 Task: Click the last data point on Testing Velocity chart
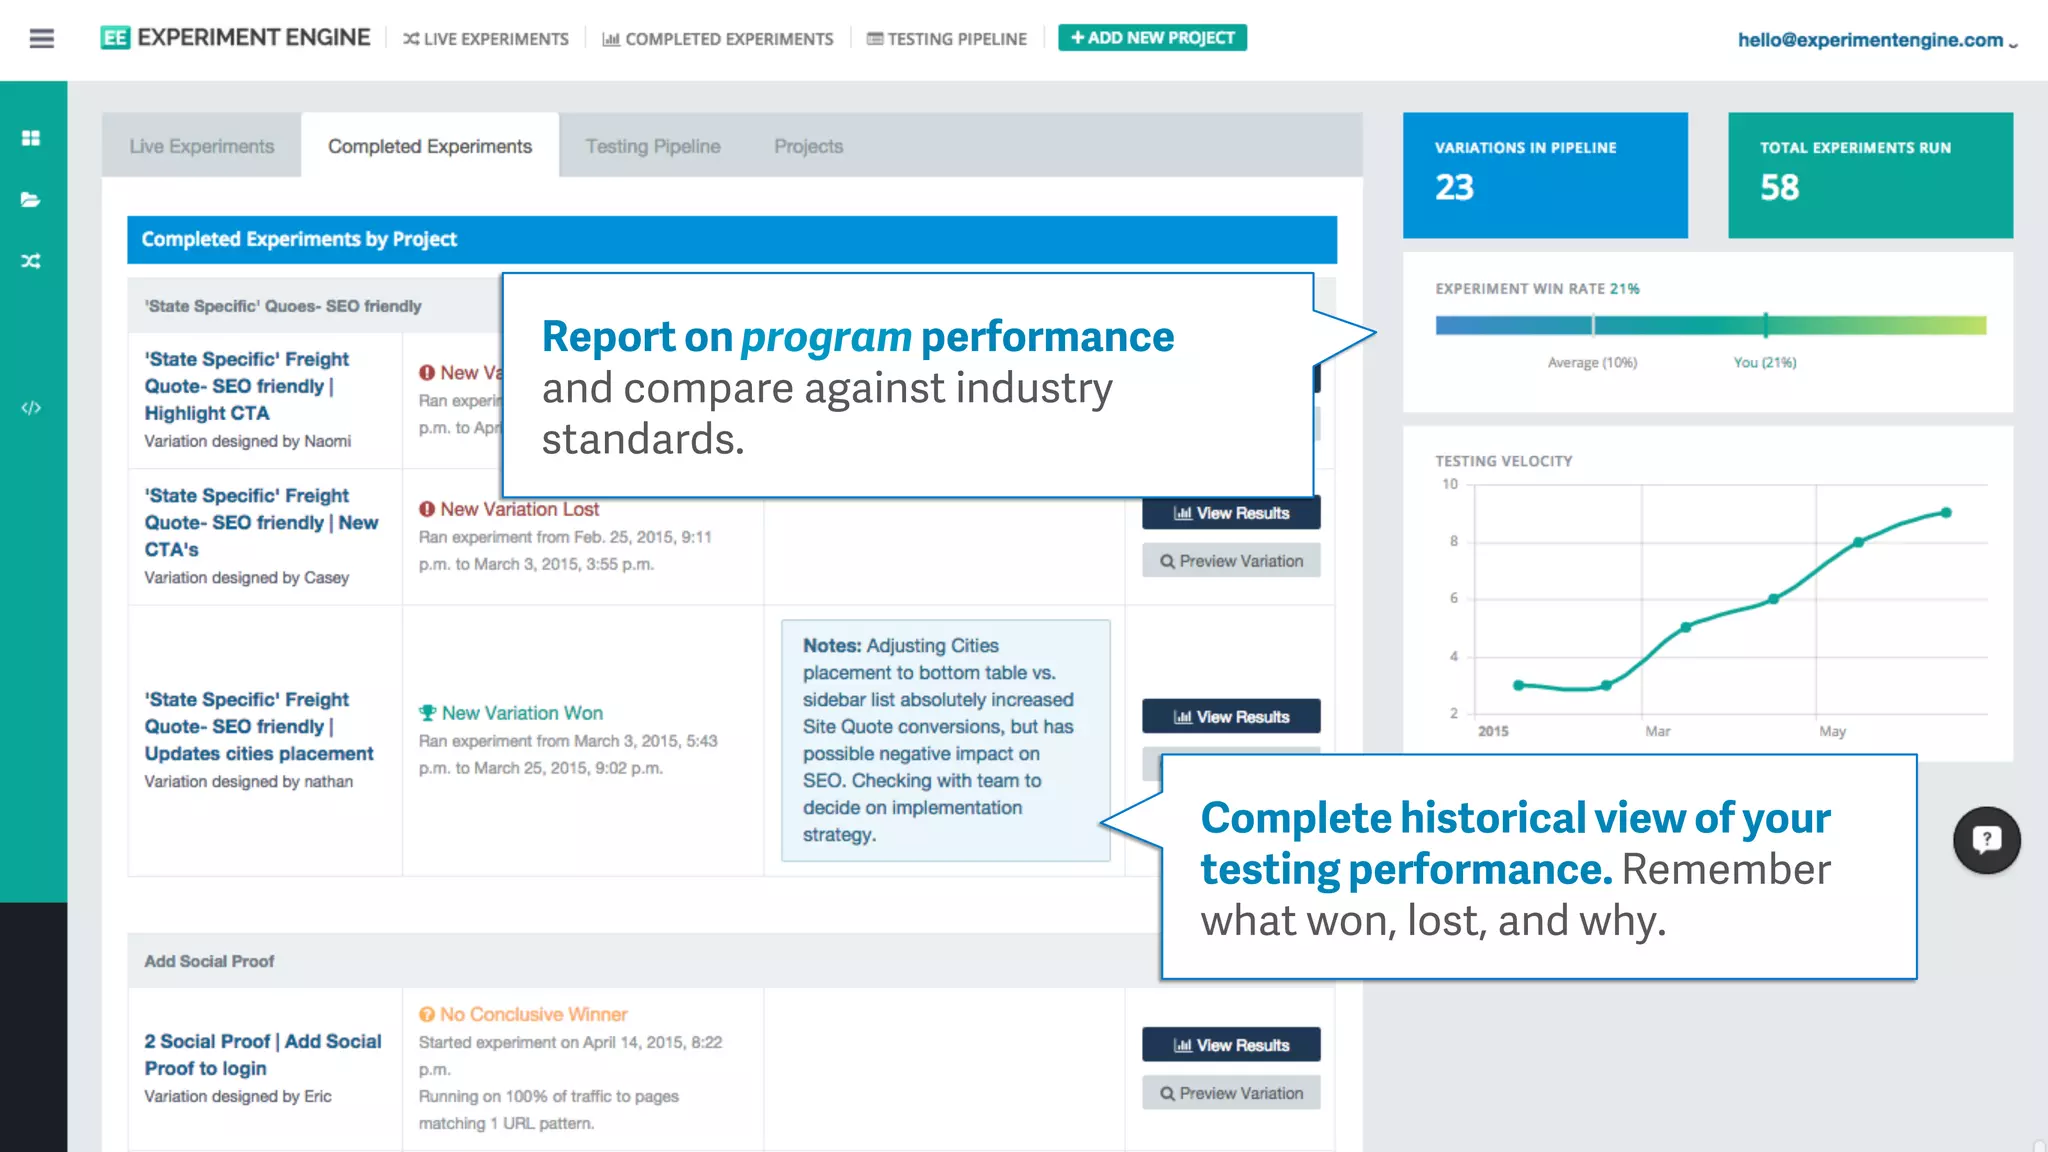(x=1946, y=513)
